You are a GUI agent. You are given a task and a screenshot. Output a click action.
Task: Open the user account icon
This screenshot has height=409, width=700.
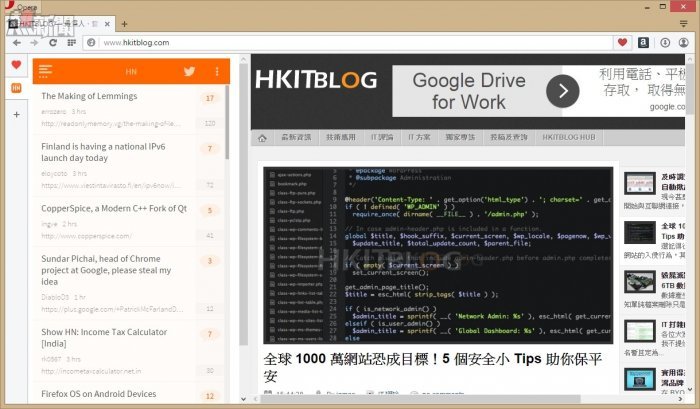point(683,42)
